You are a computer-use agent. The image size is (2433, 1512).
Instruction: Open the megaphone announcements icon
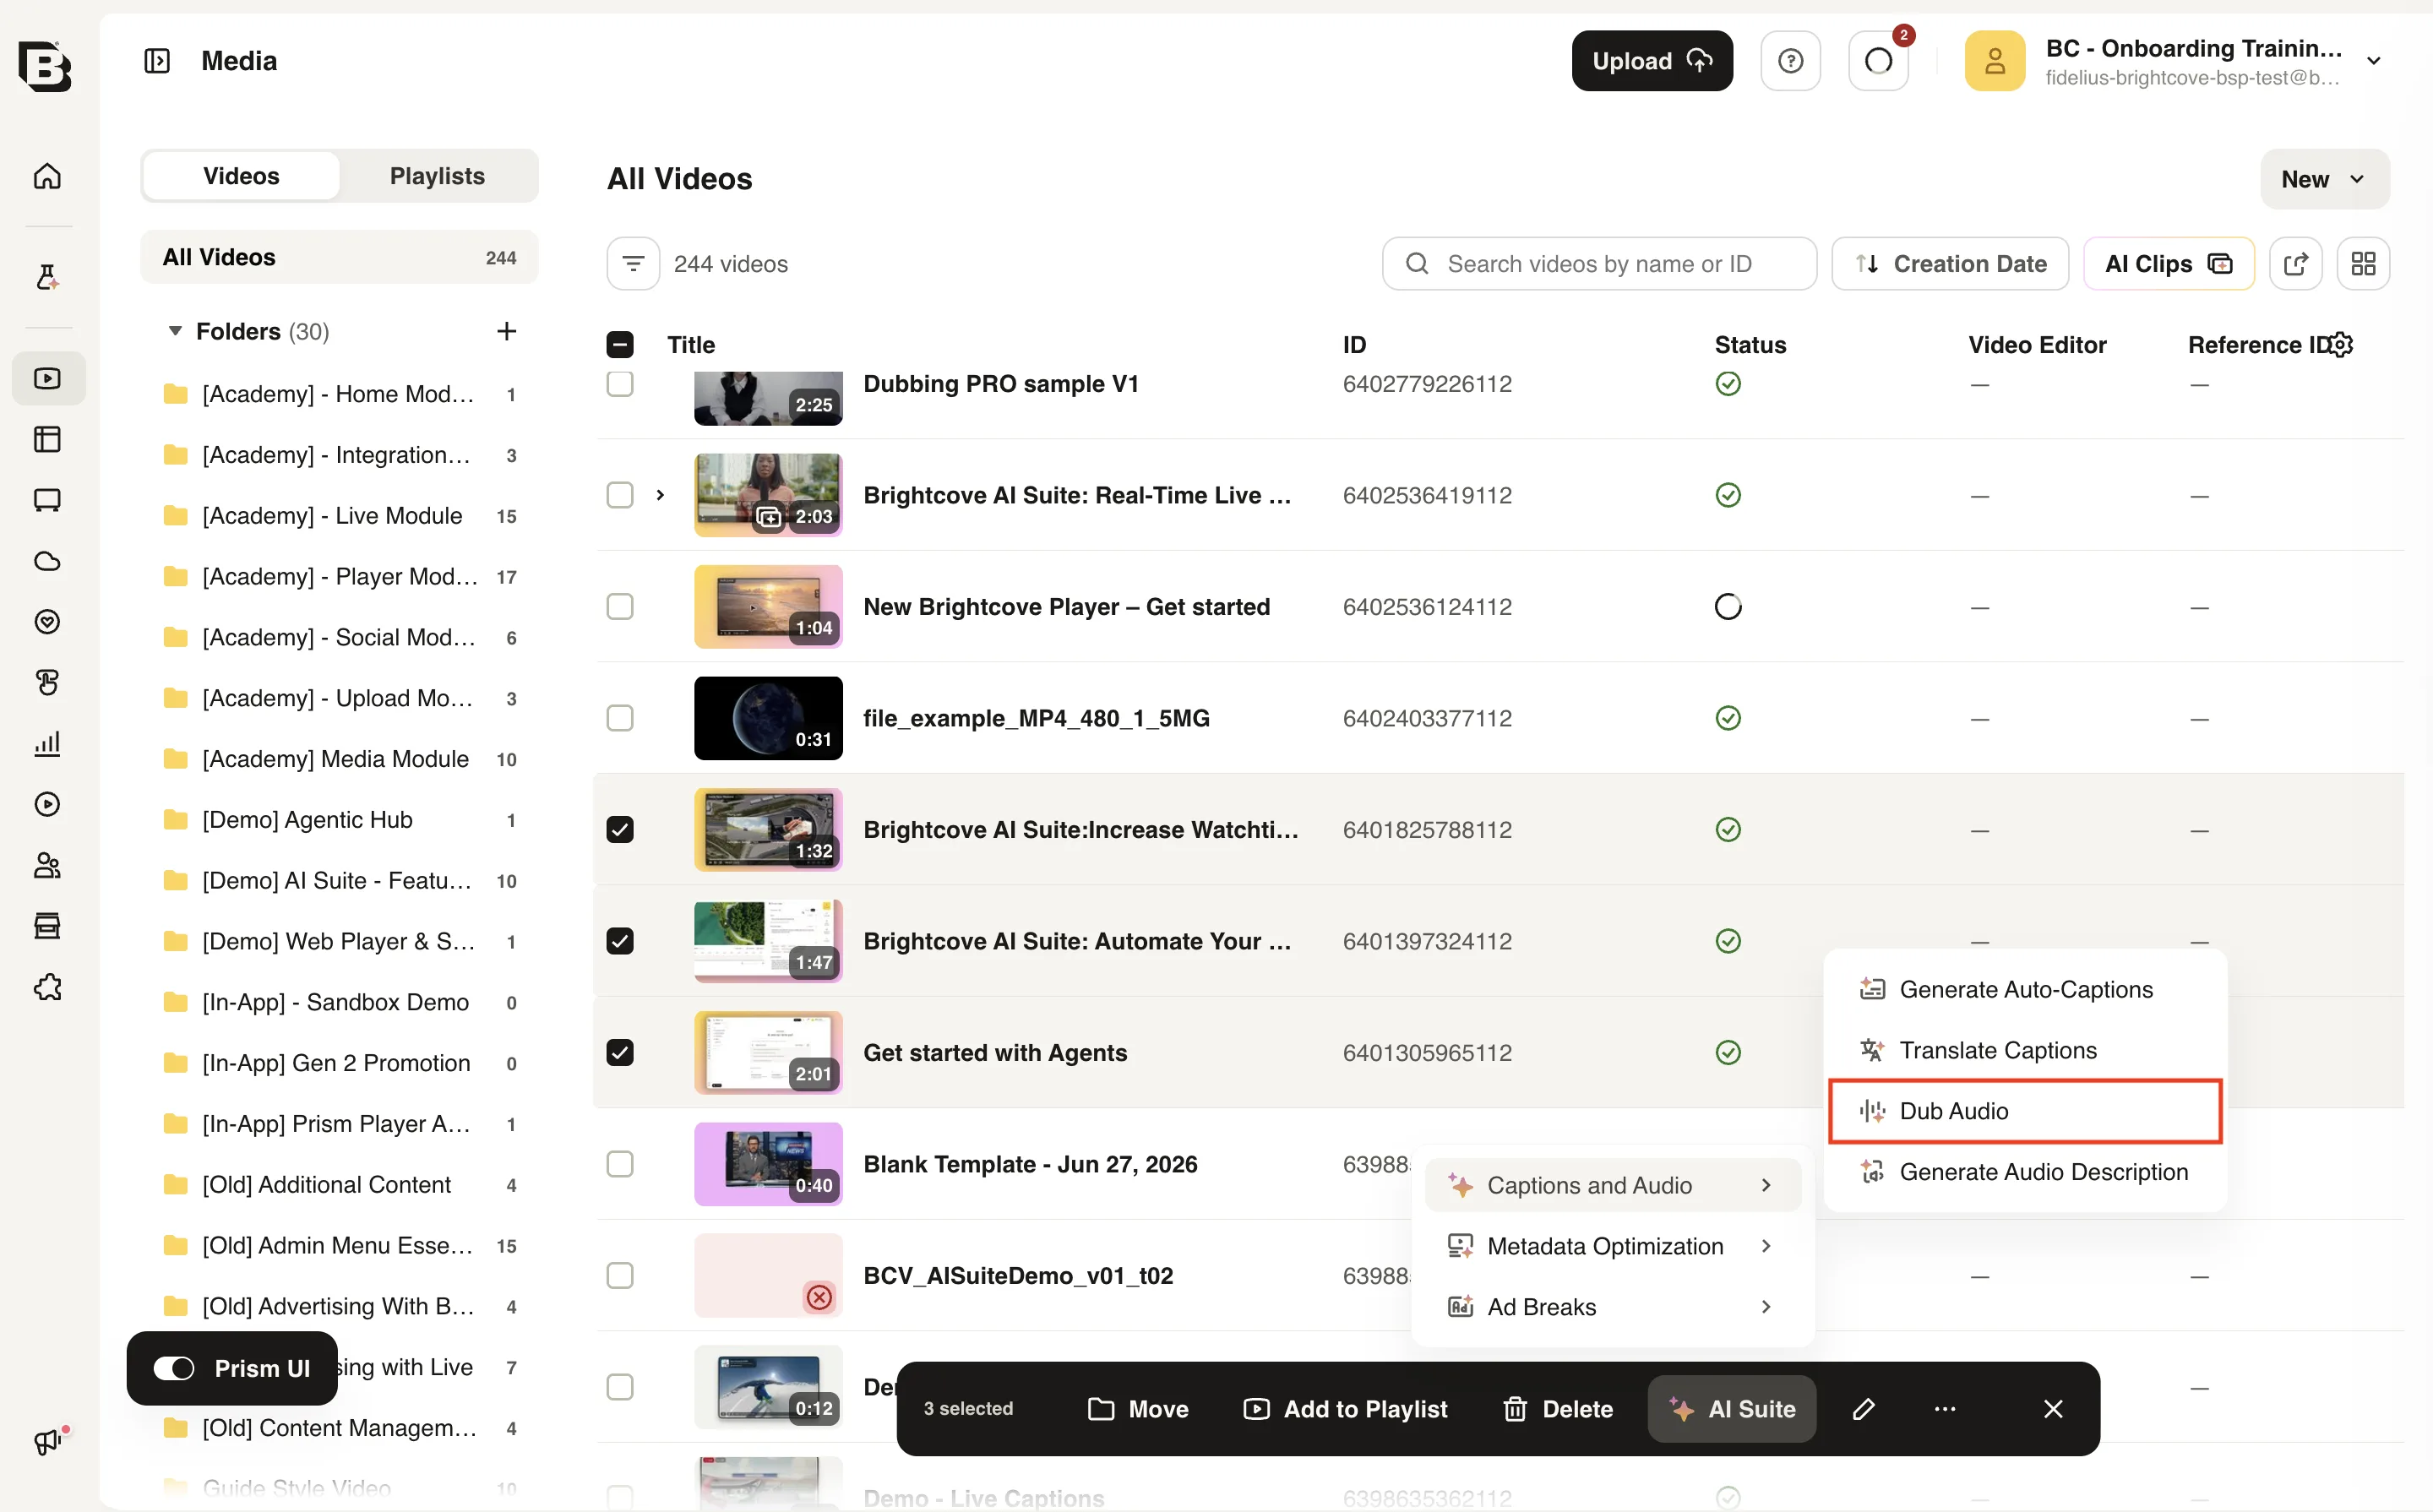(47, 1441)
